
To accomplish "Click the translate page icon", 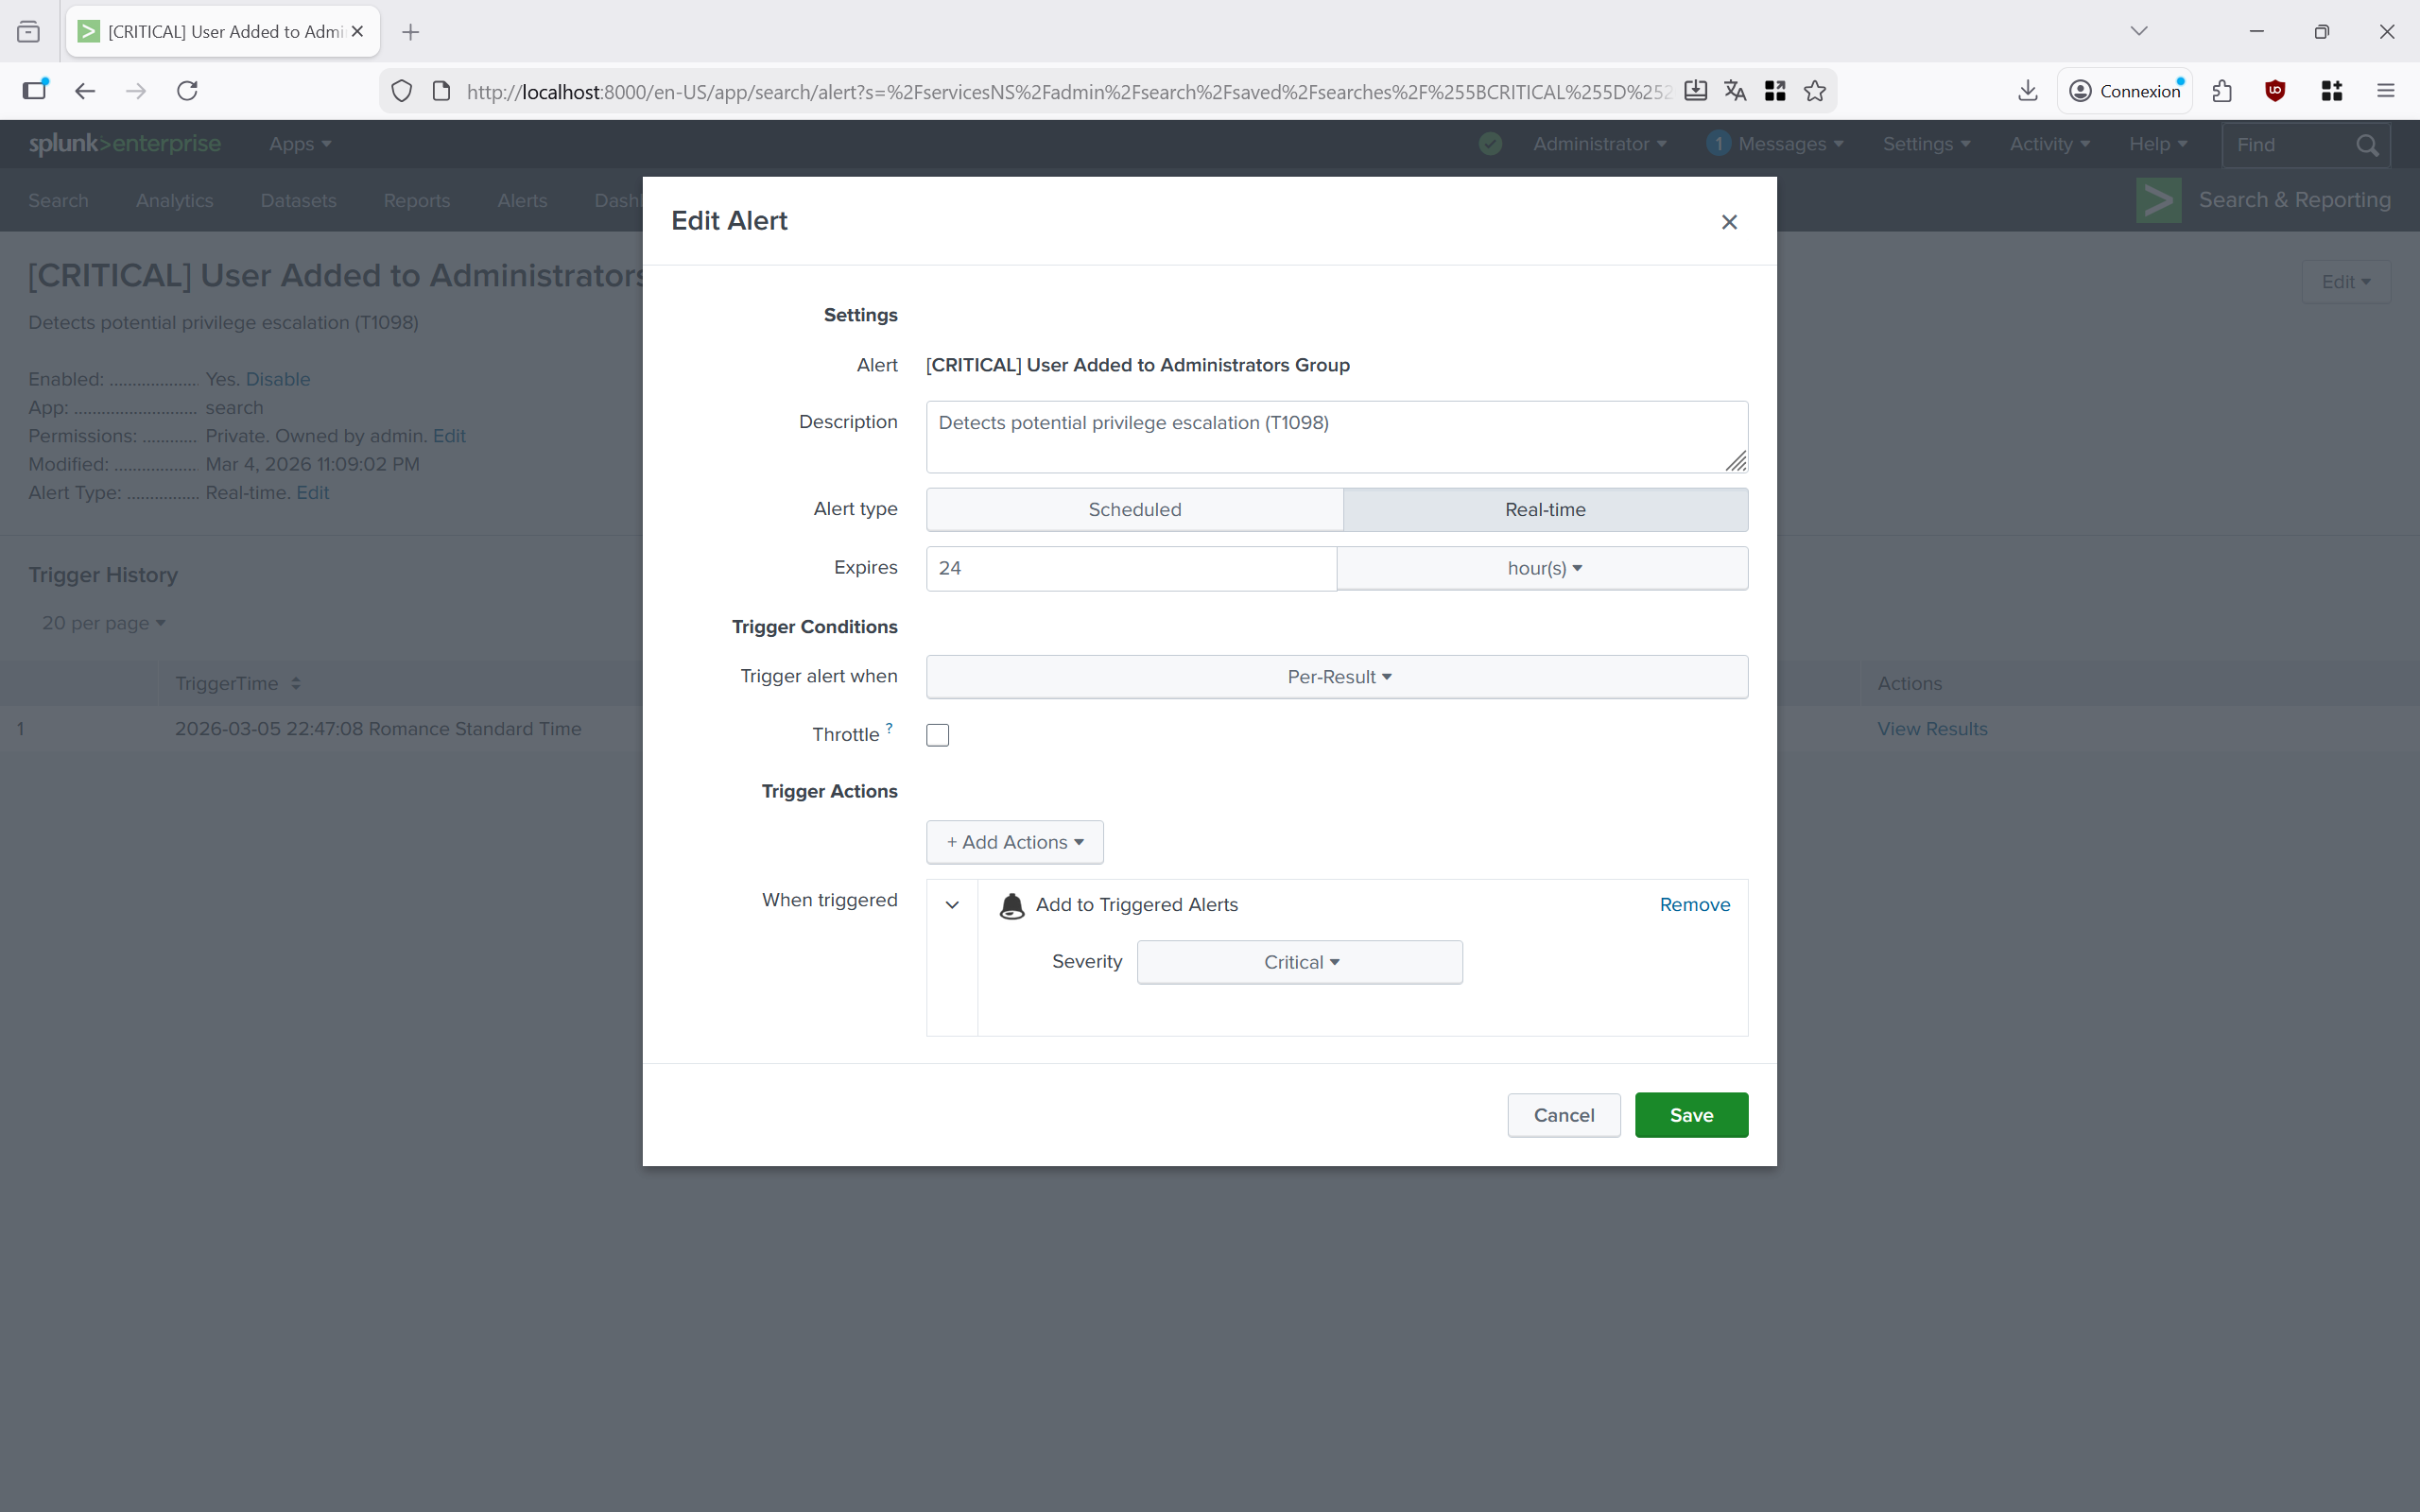I will coord(1735,91).
